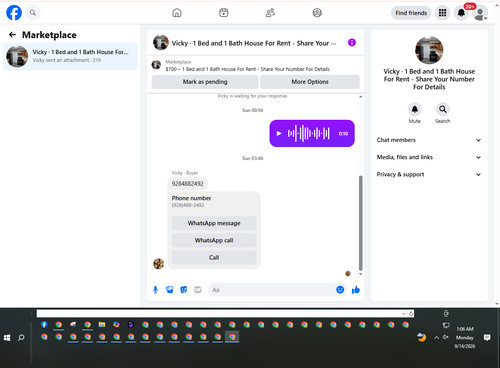Screen dimensions: 500x368
Task: Expand the Chat members section
Action: tap(429, 140)
